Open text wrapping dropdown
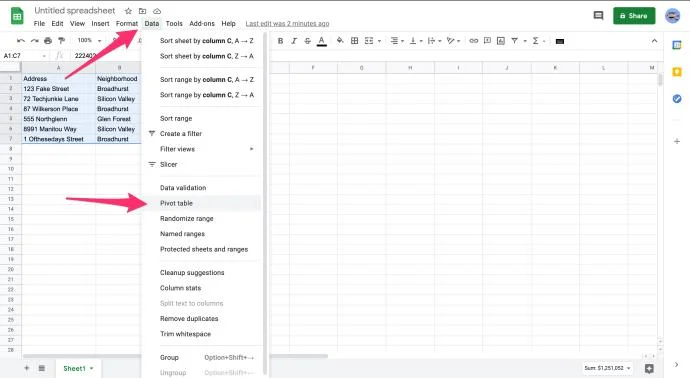690x378 pixels. point(434,41)
